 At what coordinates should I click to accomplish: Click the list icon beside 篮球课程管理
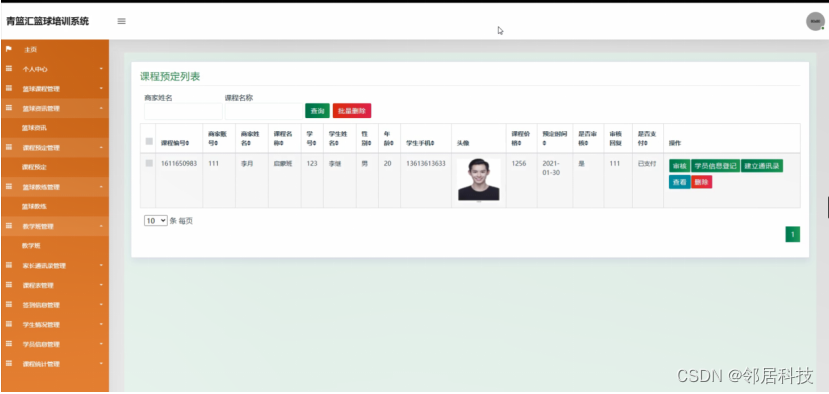point(8,88)
